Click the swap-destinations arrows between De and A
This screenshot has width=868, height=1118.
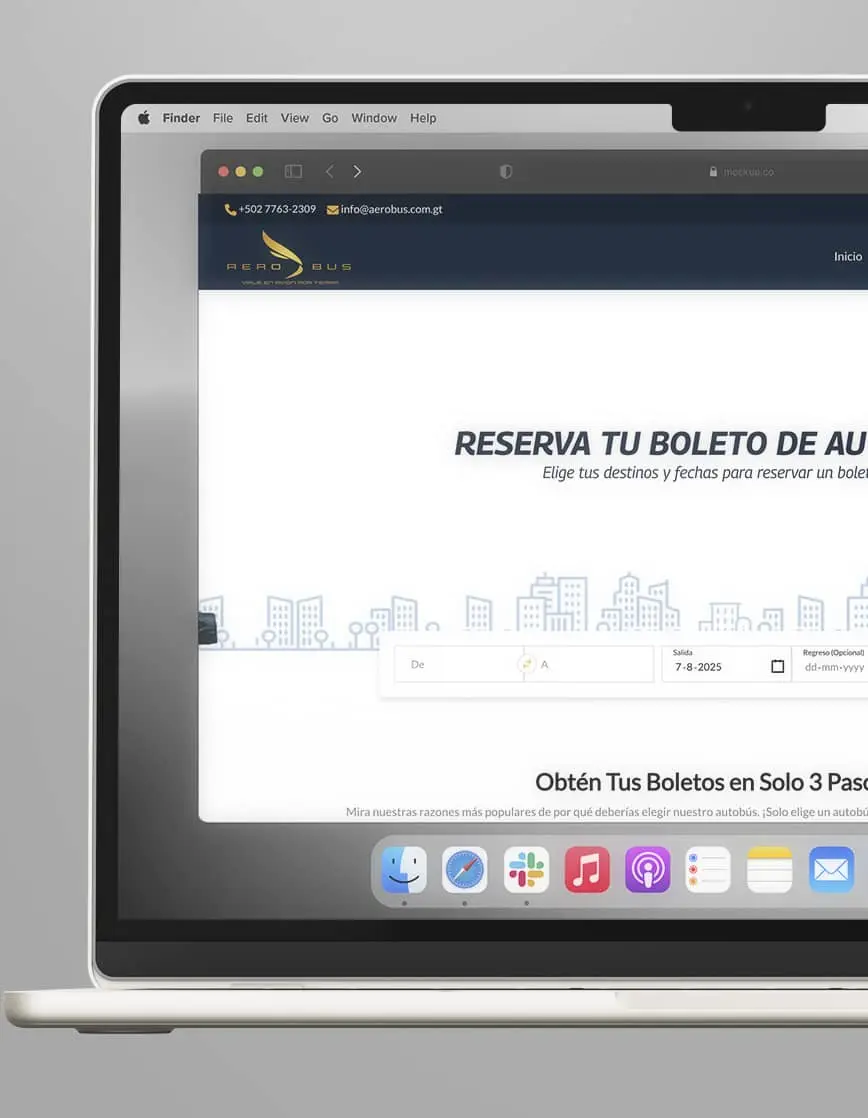pos(528,663)
